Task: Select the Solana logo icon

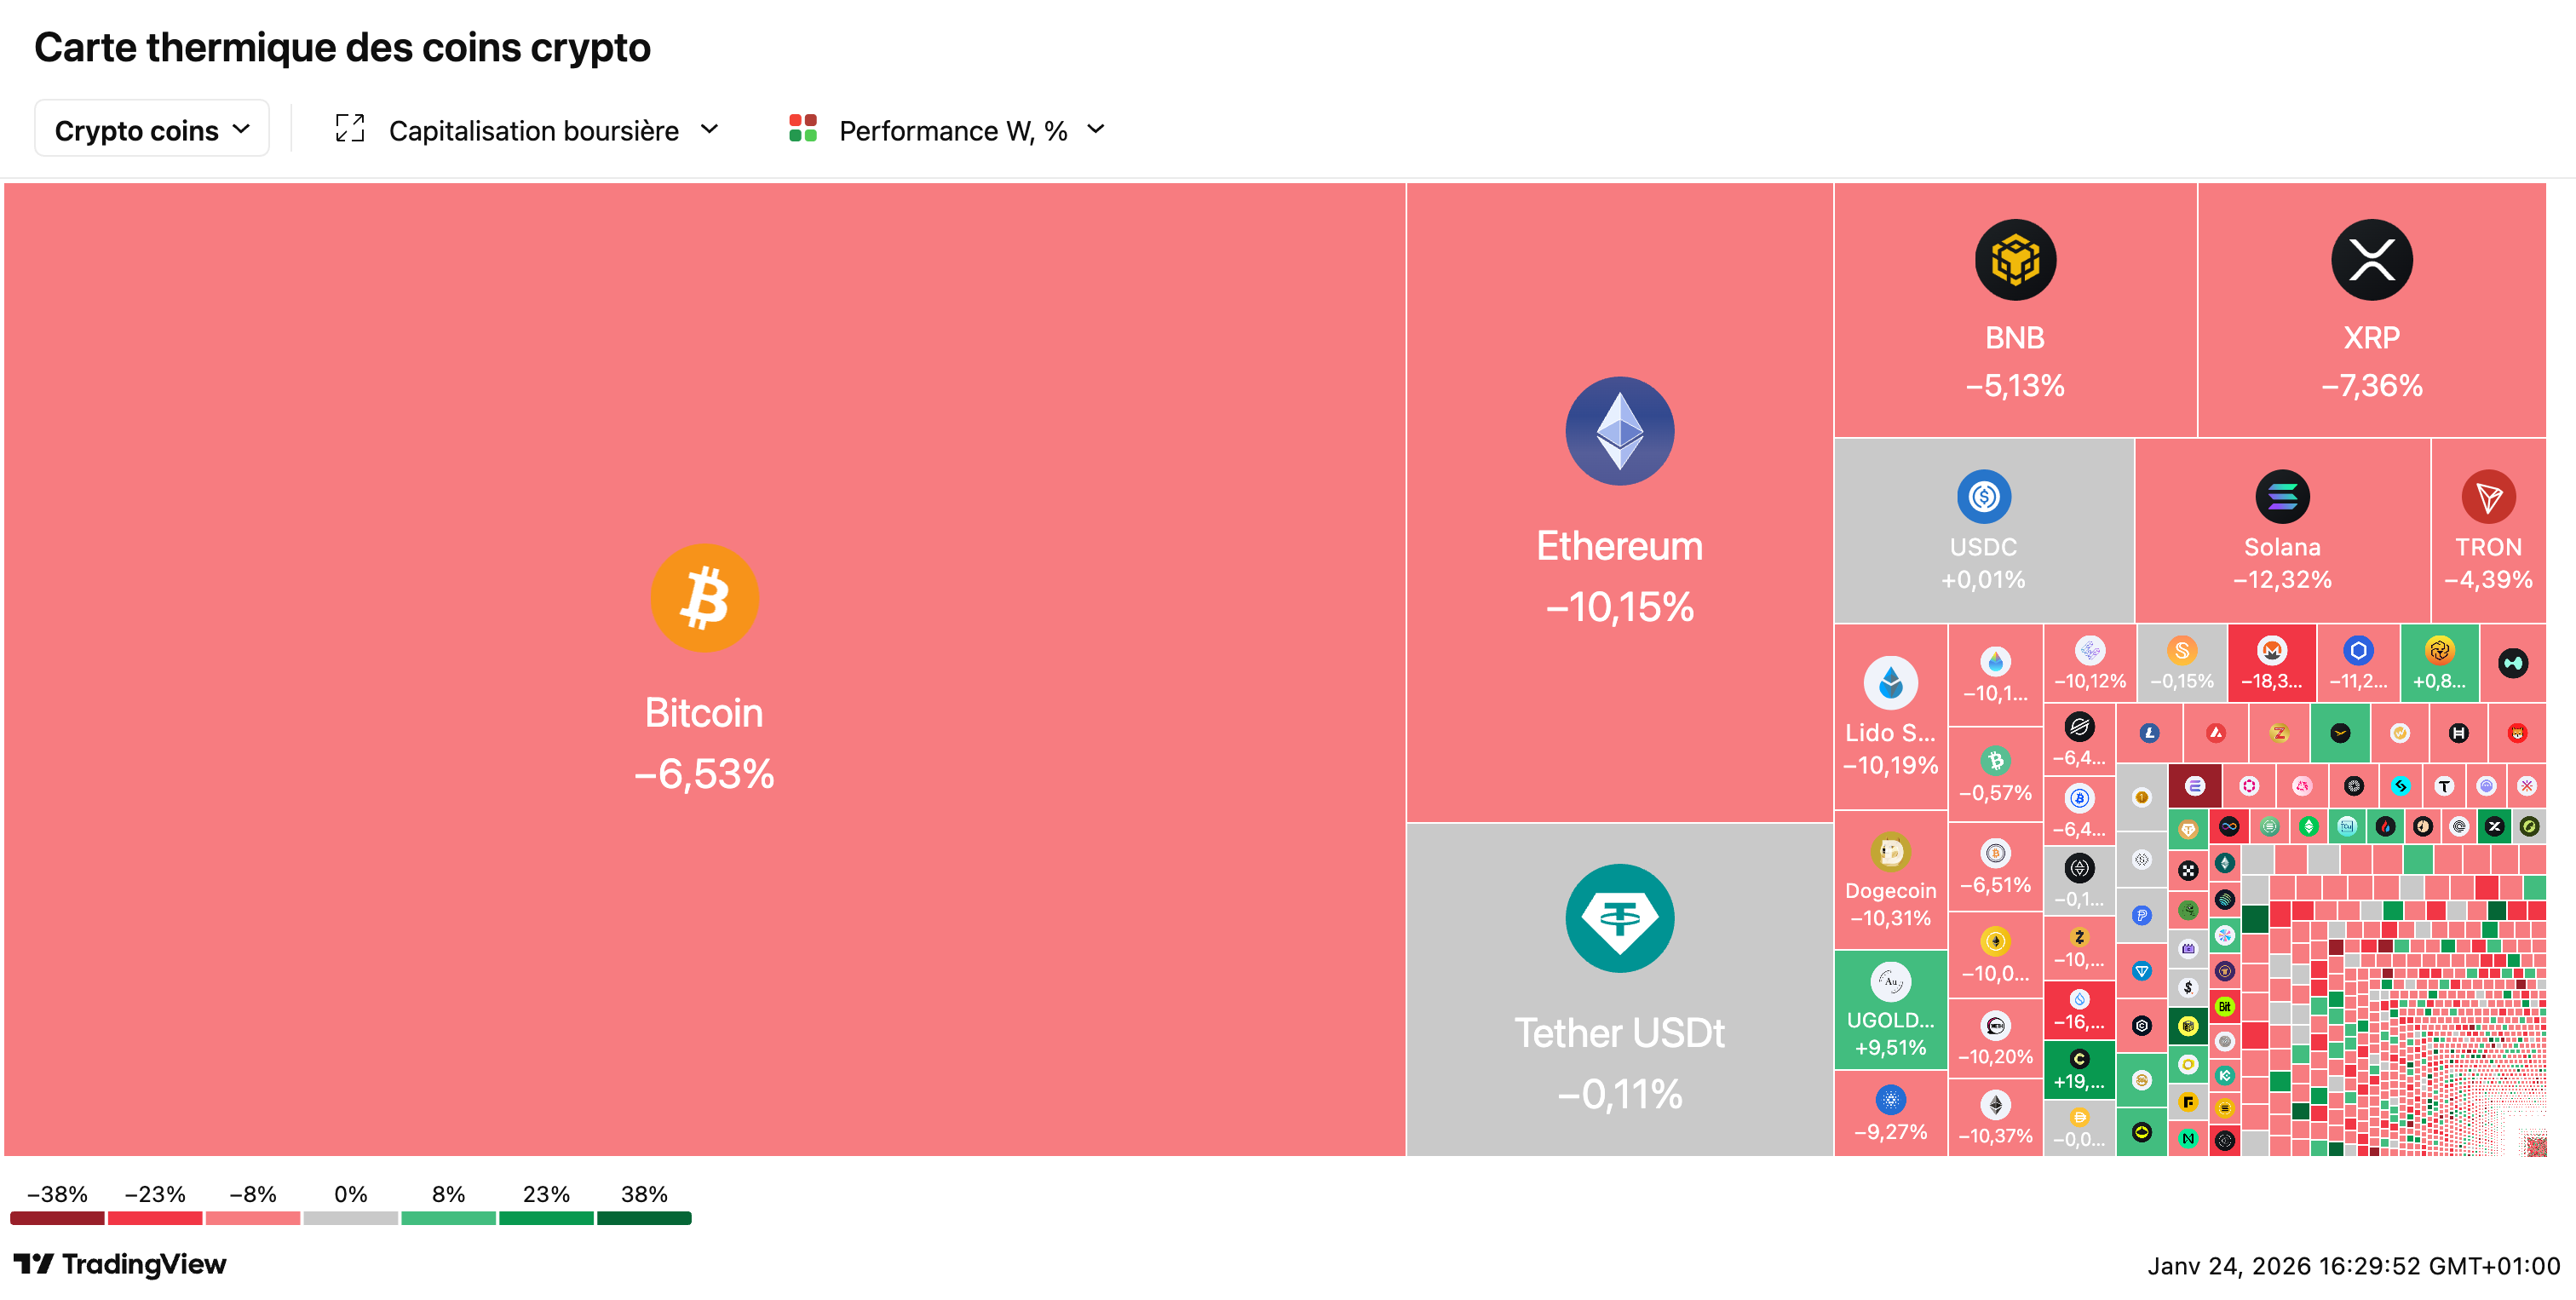Action: 2282,496
